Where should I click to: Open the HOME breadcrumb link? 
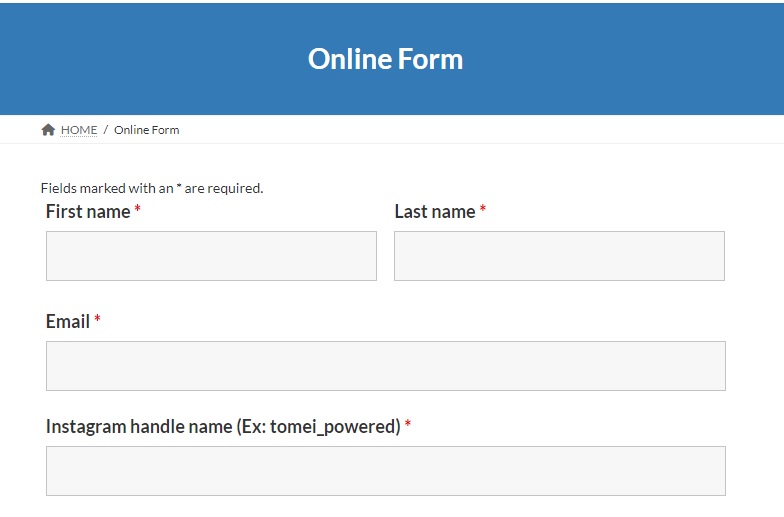[79, 130]
